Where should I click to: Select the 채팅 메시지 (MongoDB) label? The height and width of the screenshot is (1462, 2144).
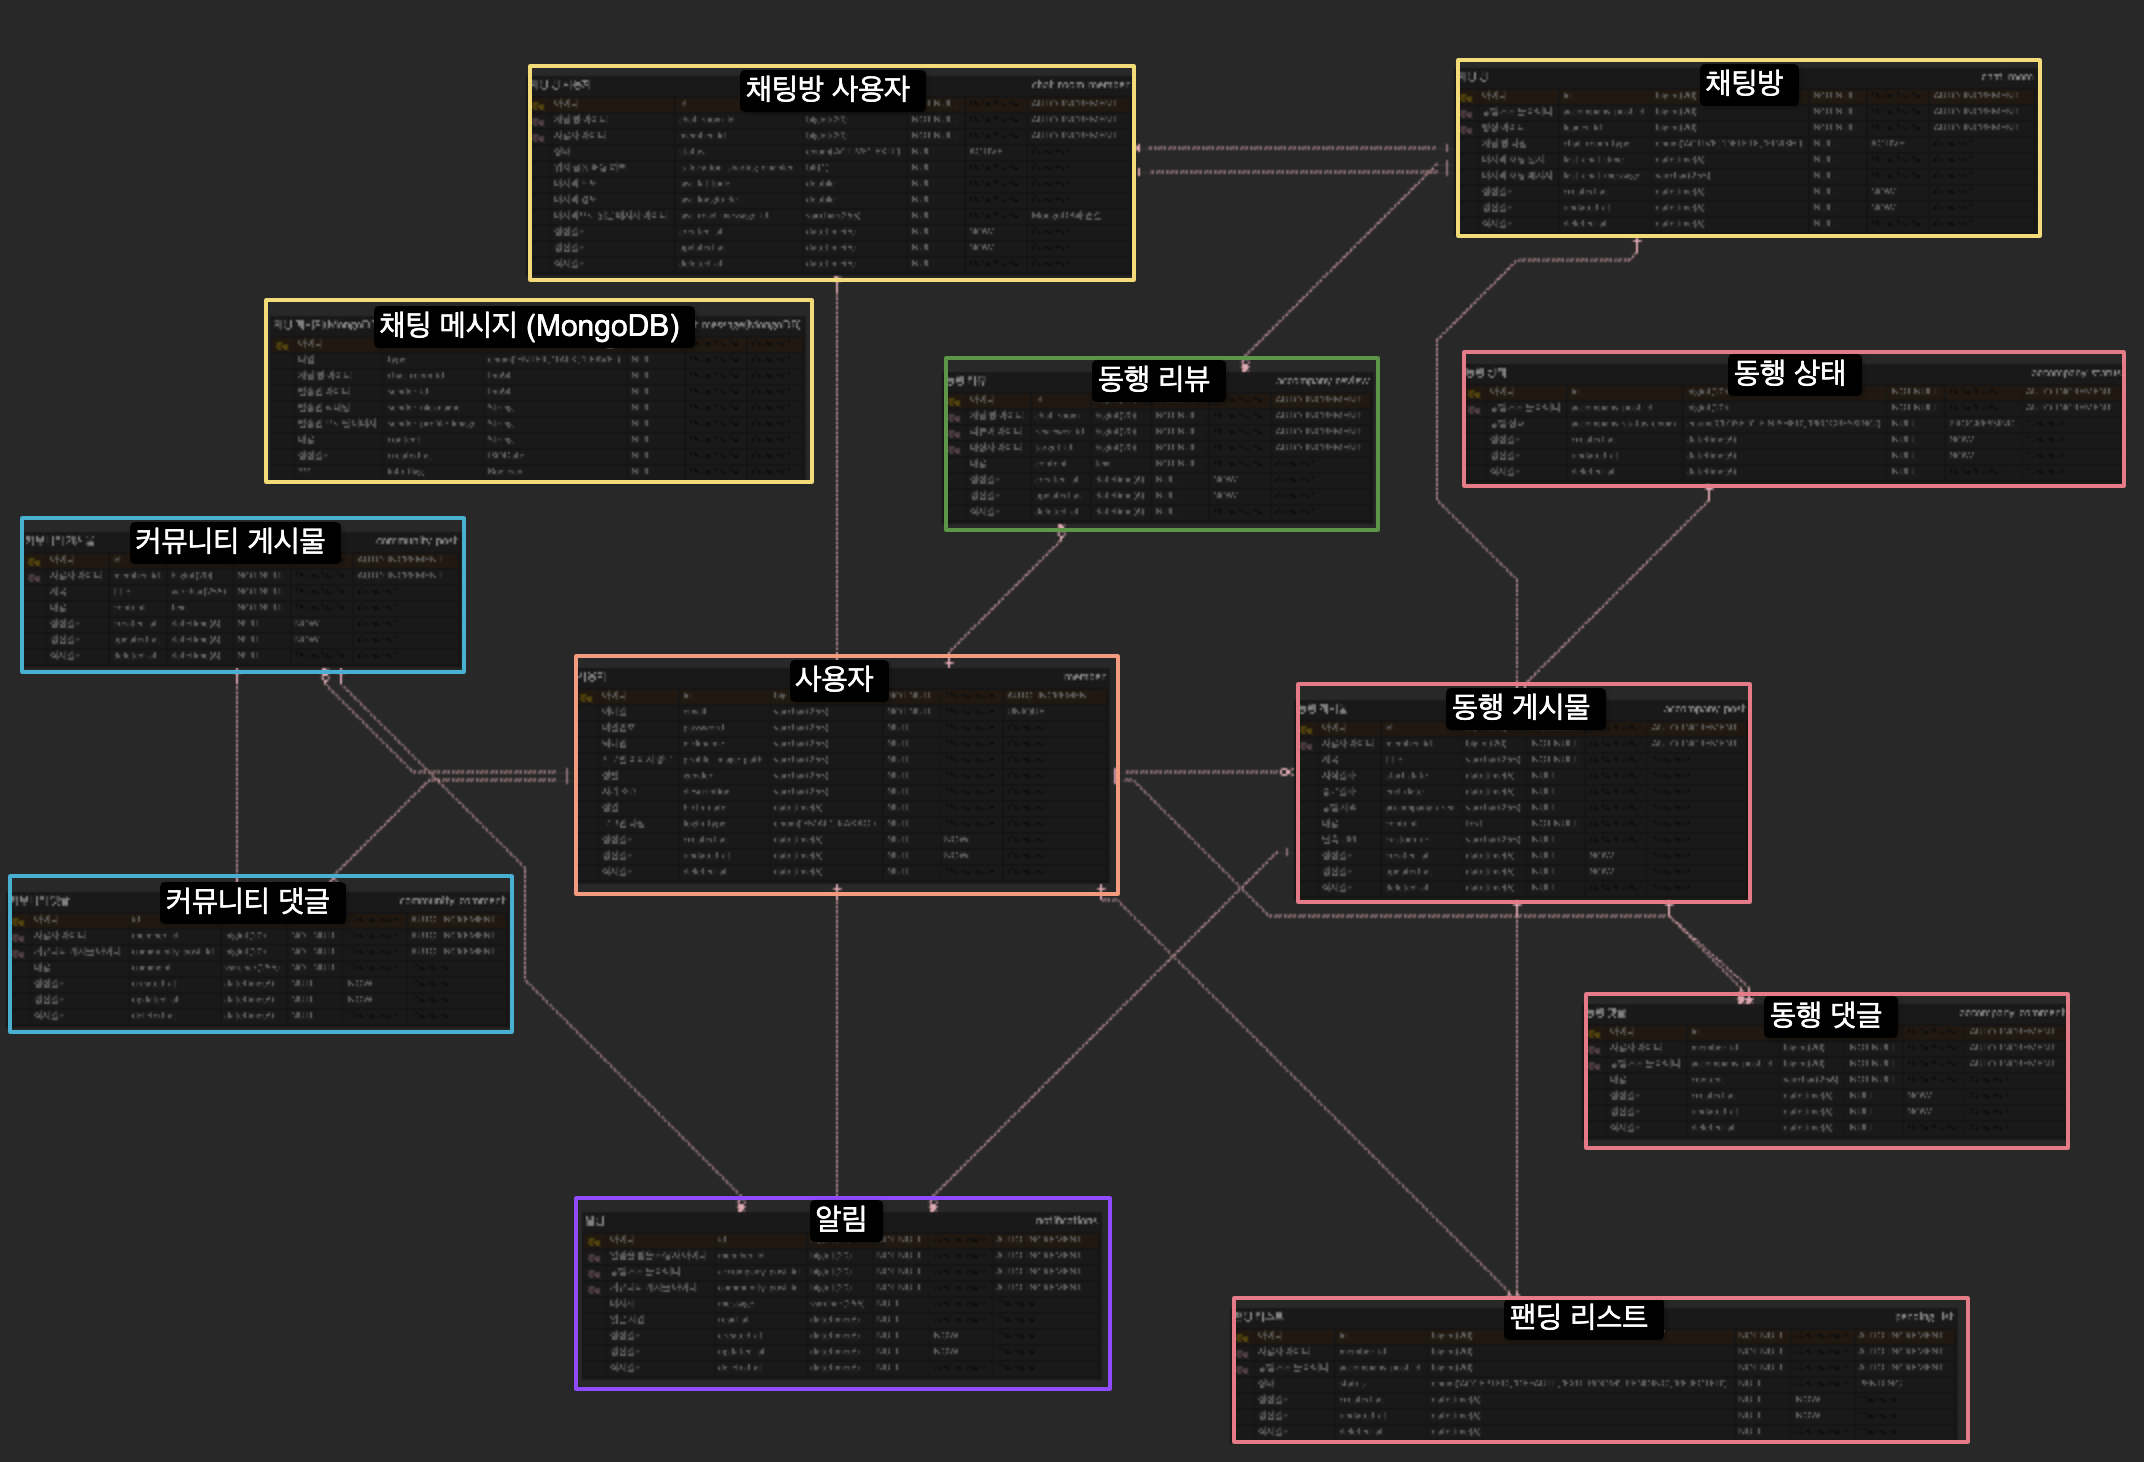529,325
